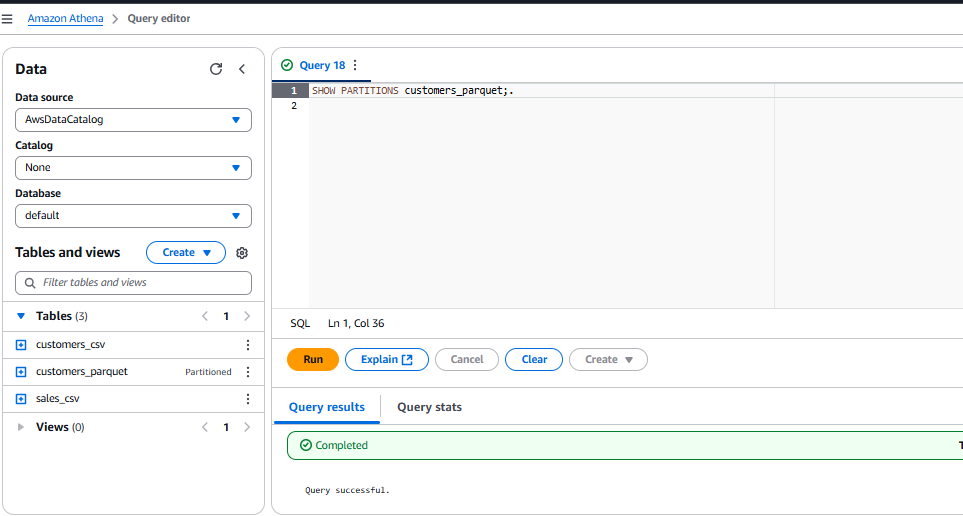Refresh the Data panel

[x=216, y=69]
